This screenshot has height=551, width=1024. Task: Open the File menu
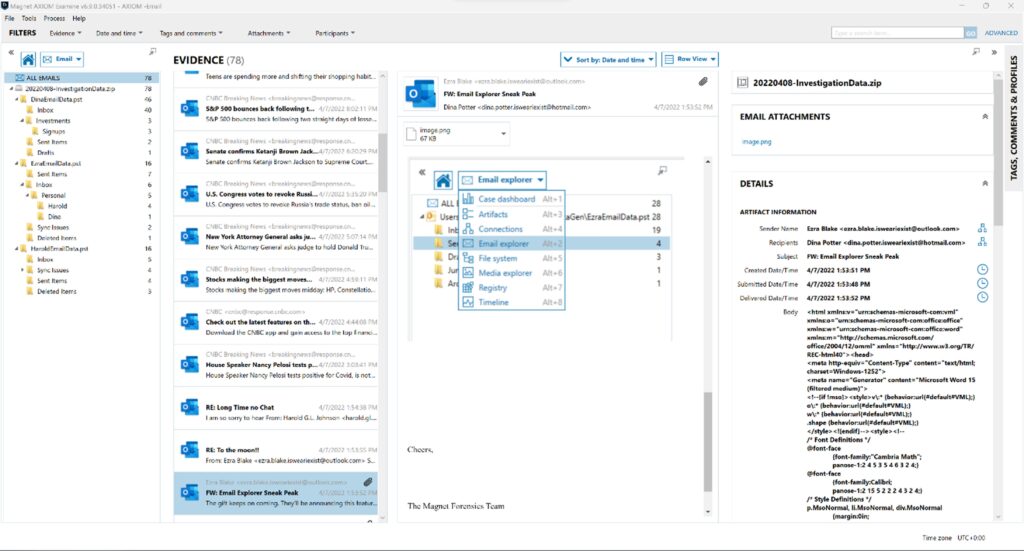(10, 18)
